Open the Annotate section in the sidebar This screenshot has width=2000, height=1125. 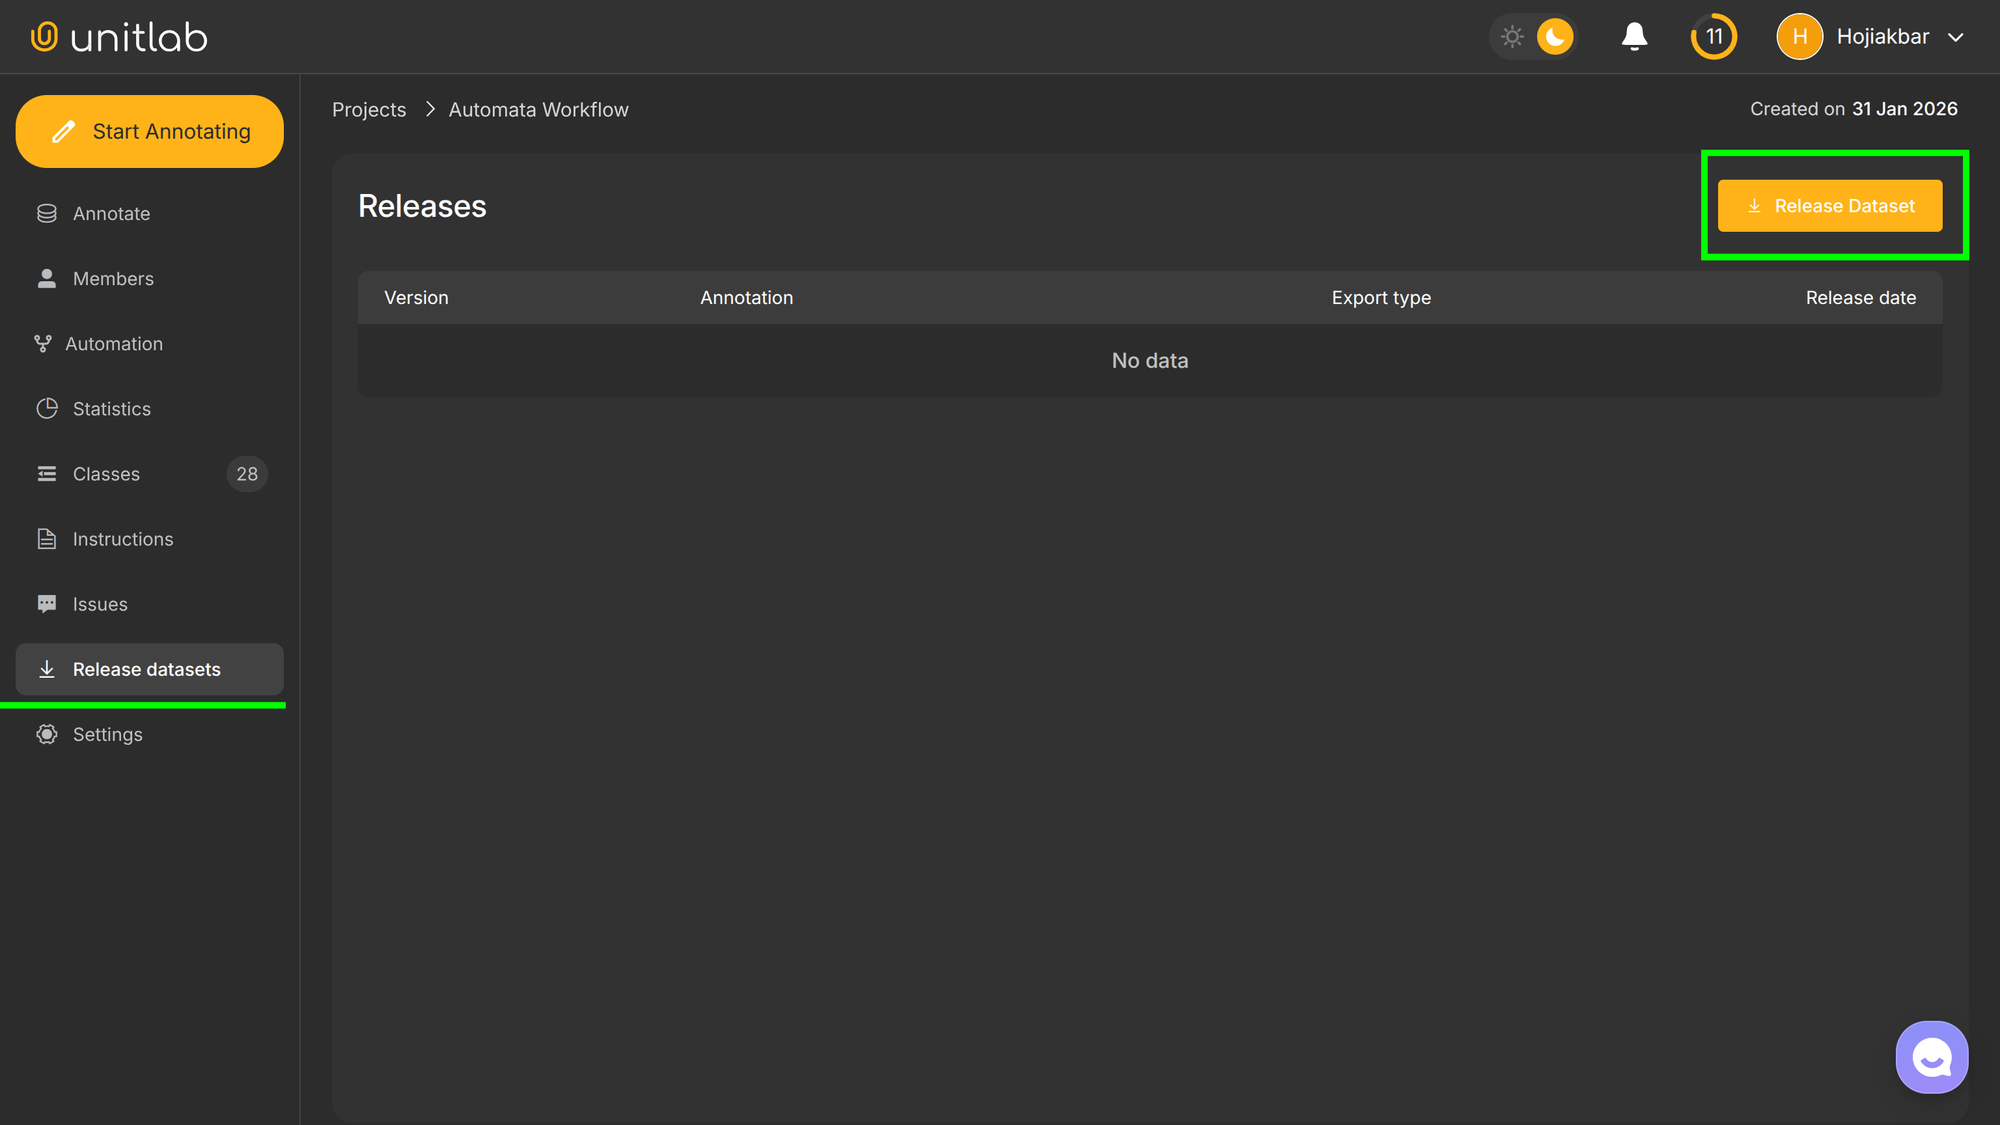pyautogui.click(x=111, y=213)
